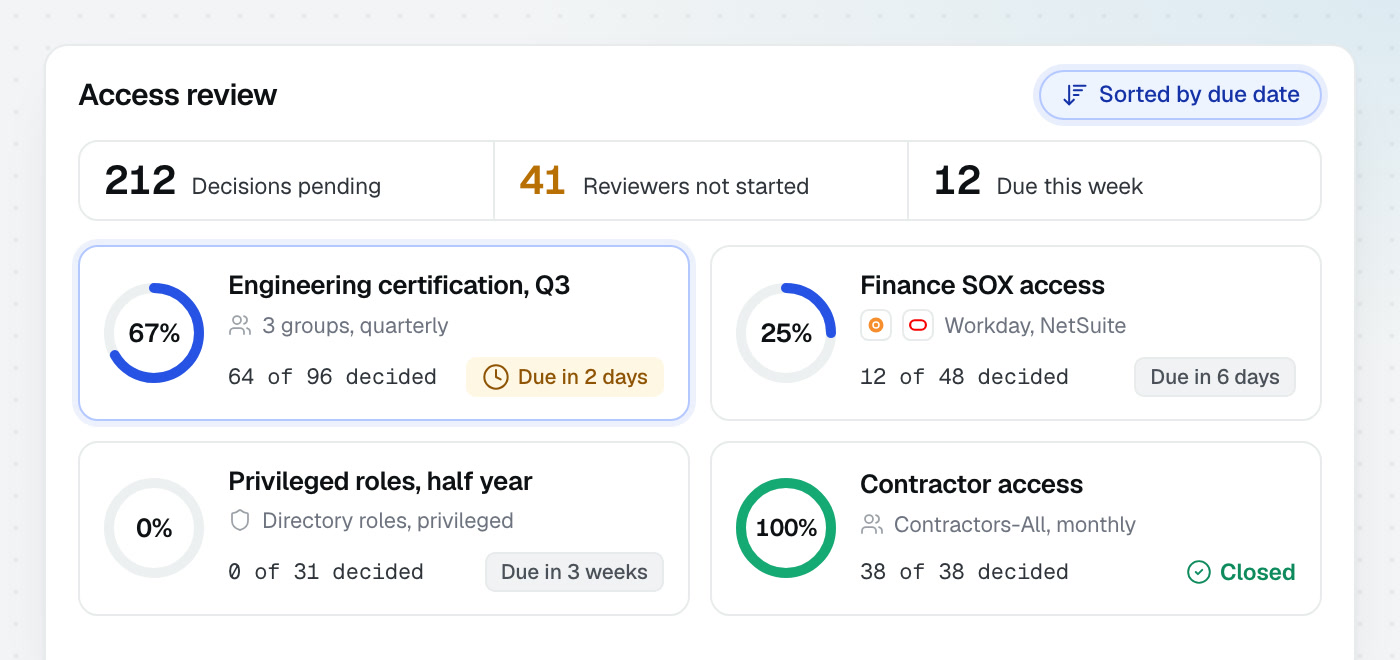
Task: Click the check circle icon next to Closed
Action: (x=1198, y=572)
